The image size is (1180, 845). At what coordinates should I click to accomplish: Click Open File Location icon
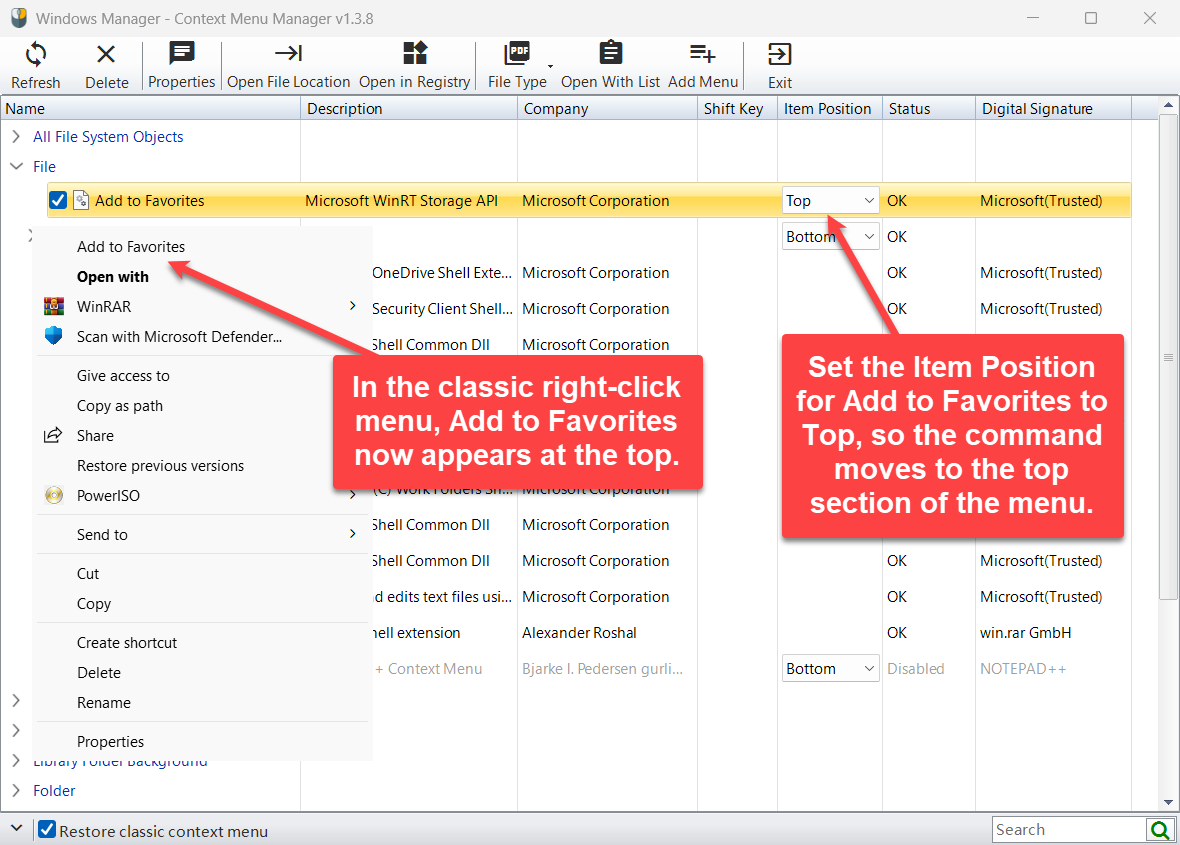point(288,53)
